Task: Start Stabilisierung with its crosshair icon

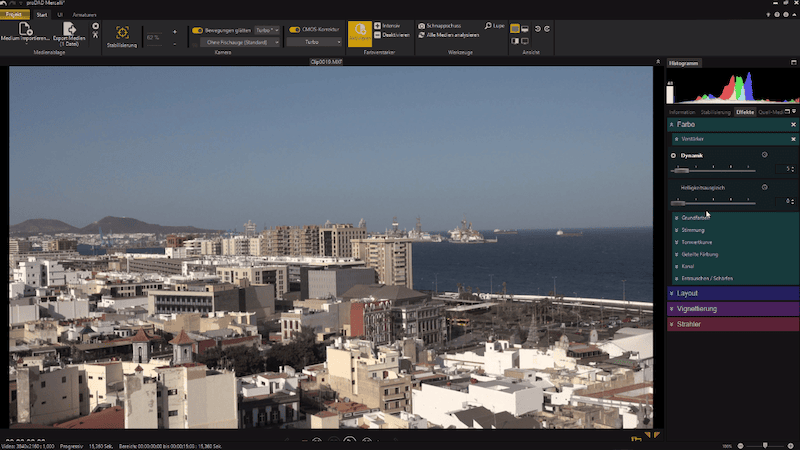Action: click(x=122, y=33)
